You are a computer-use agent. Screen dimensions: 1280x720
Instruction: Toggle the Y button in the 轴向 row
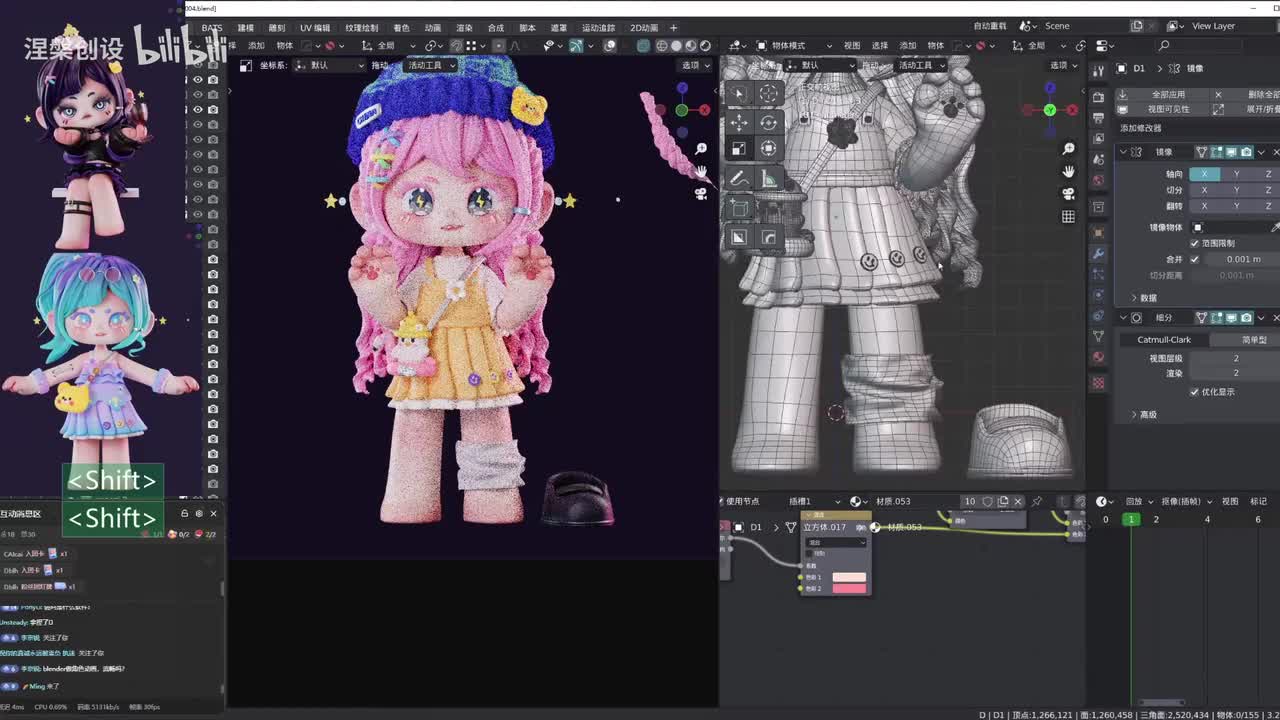click(1236, 174)
